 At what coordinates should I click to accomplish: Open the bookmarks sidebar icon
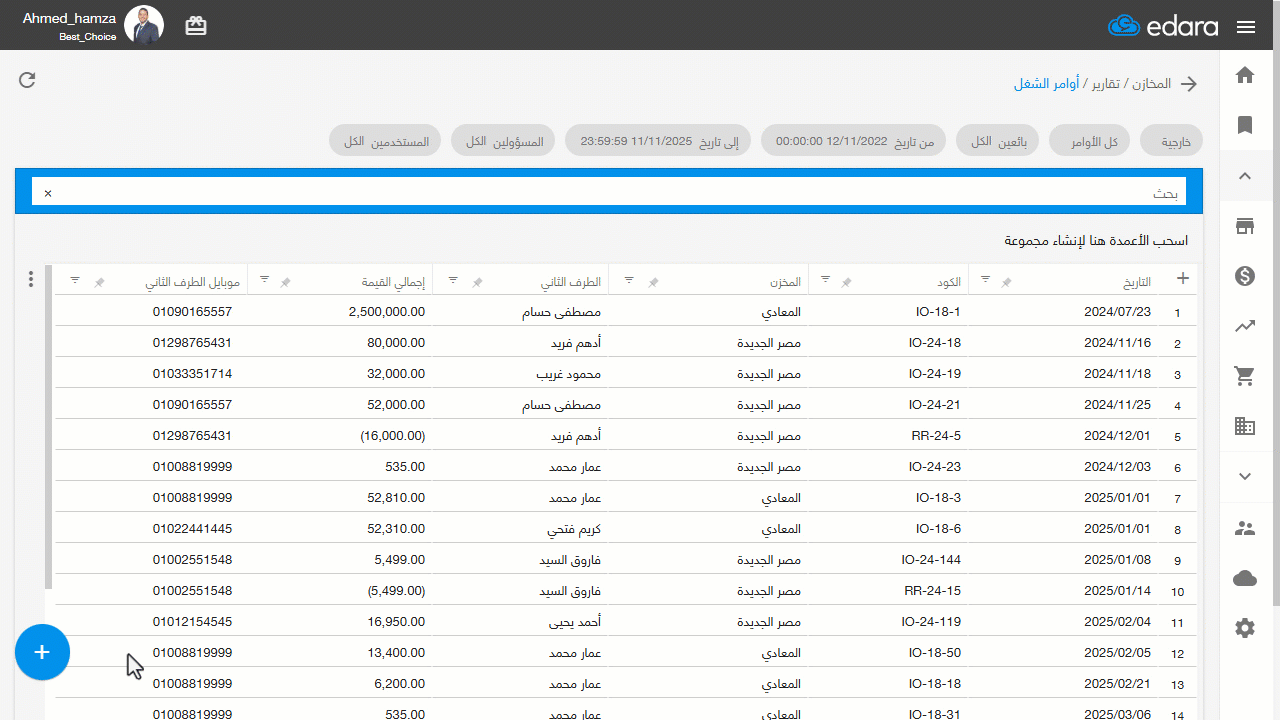point(1245,125)
